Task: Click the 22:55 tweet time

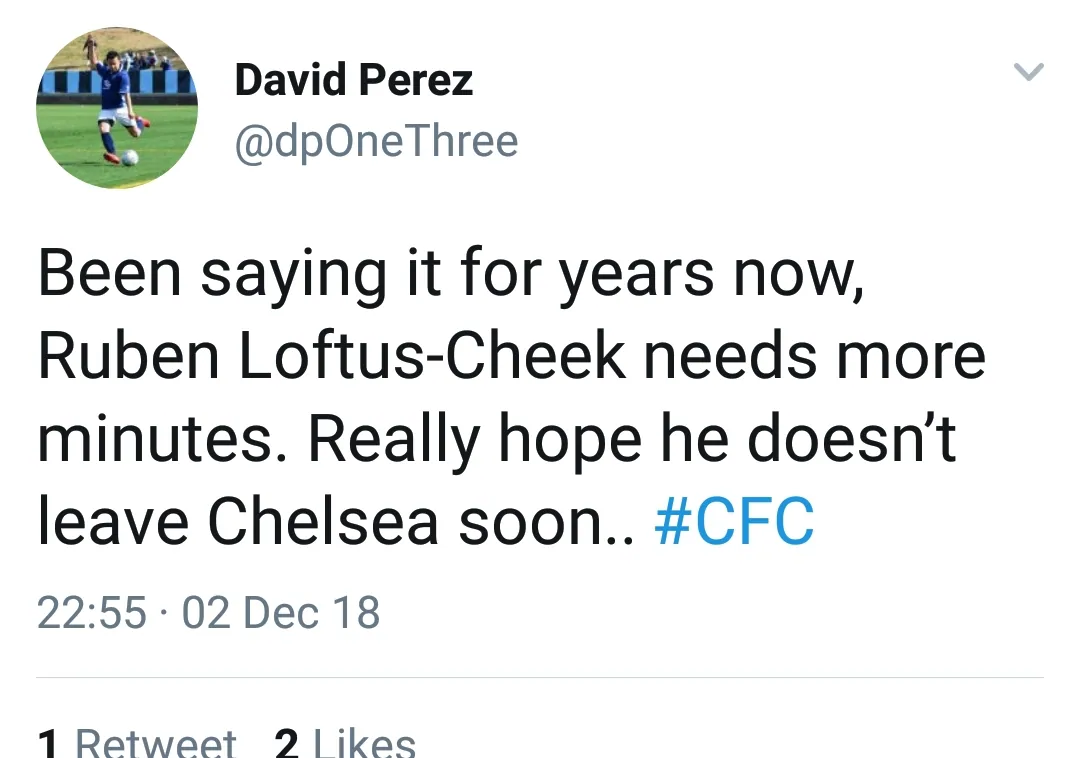Action: tap(92, 612)
